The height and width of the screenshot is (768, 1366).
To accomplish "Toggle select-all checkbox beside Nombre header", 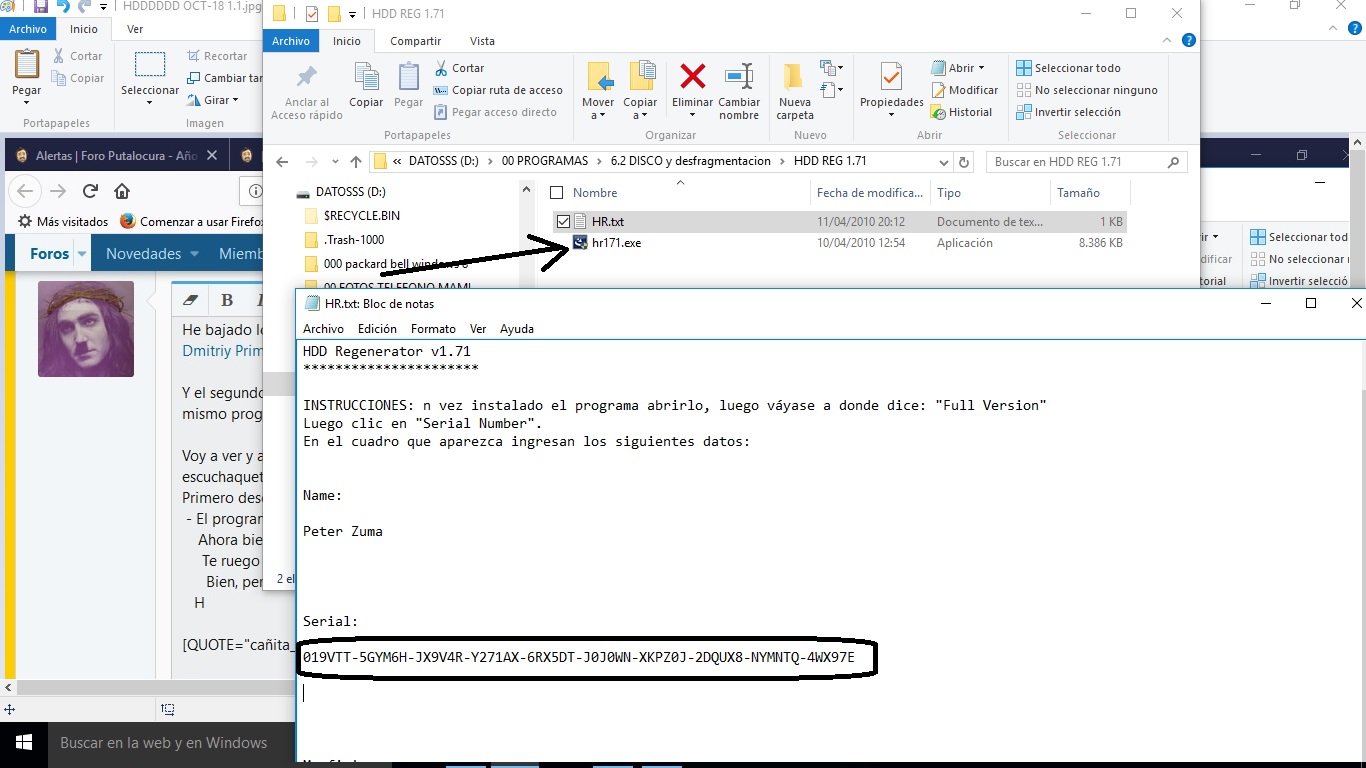I will (555, 193).
